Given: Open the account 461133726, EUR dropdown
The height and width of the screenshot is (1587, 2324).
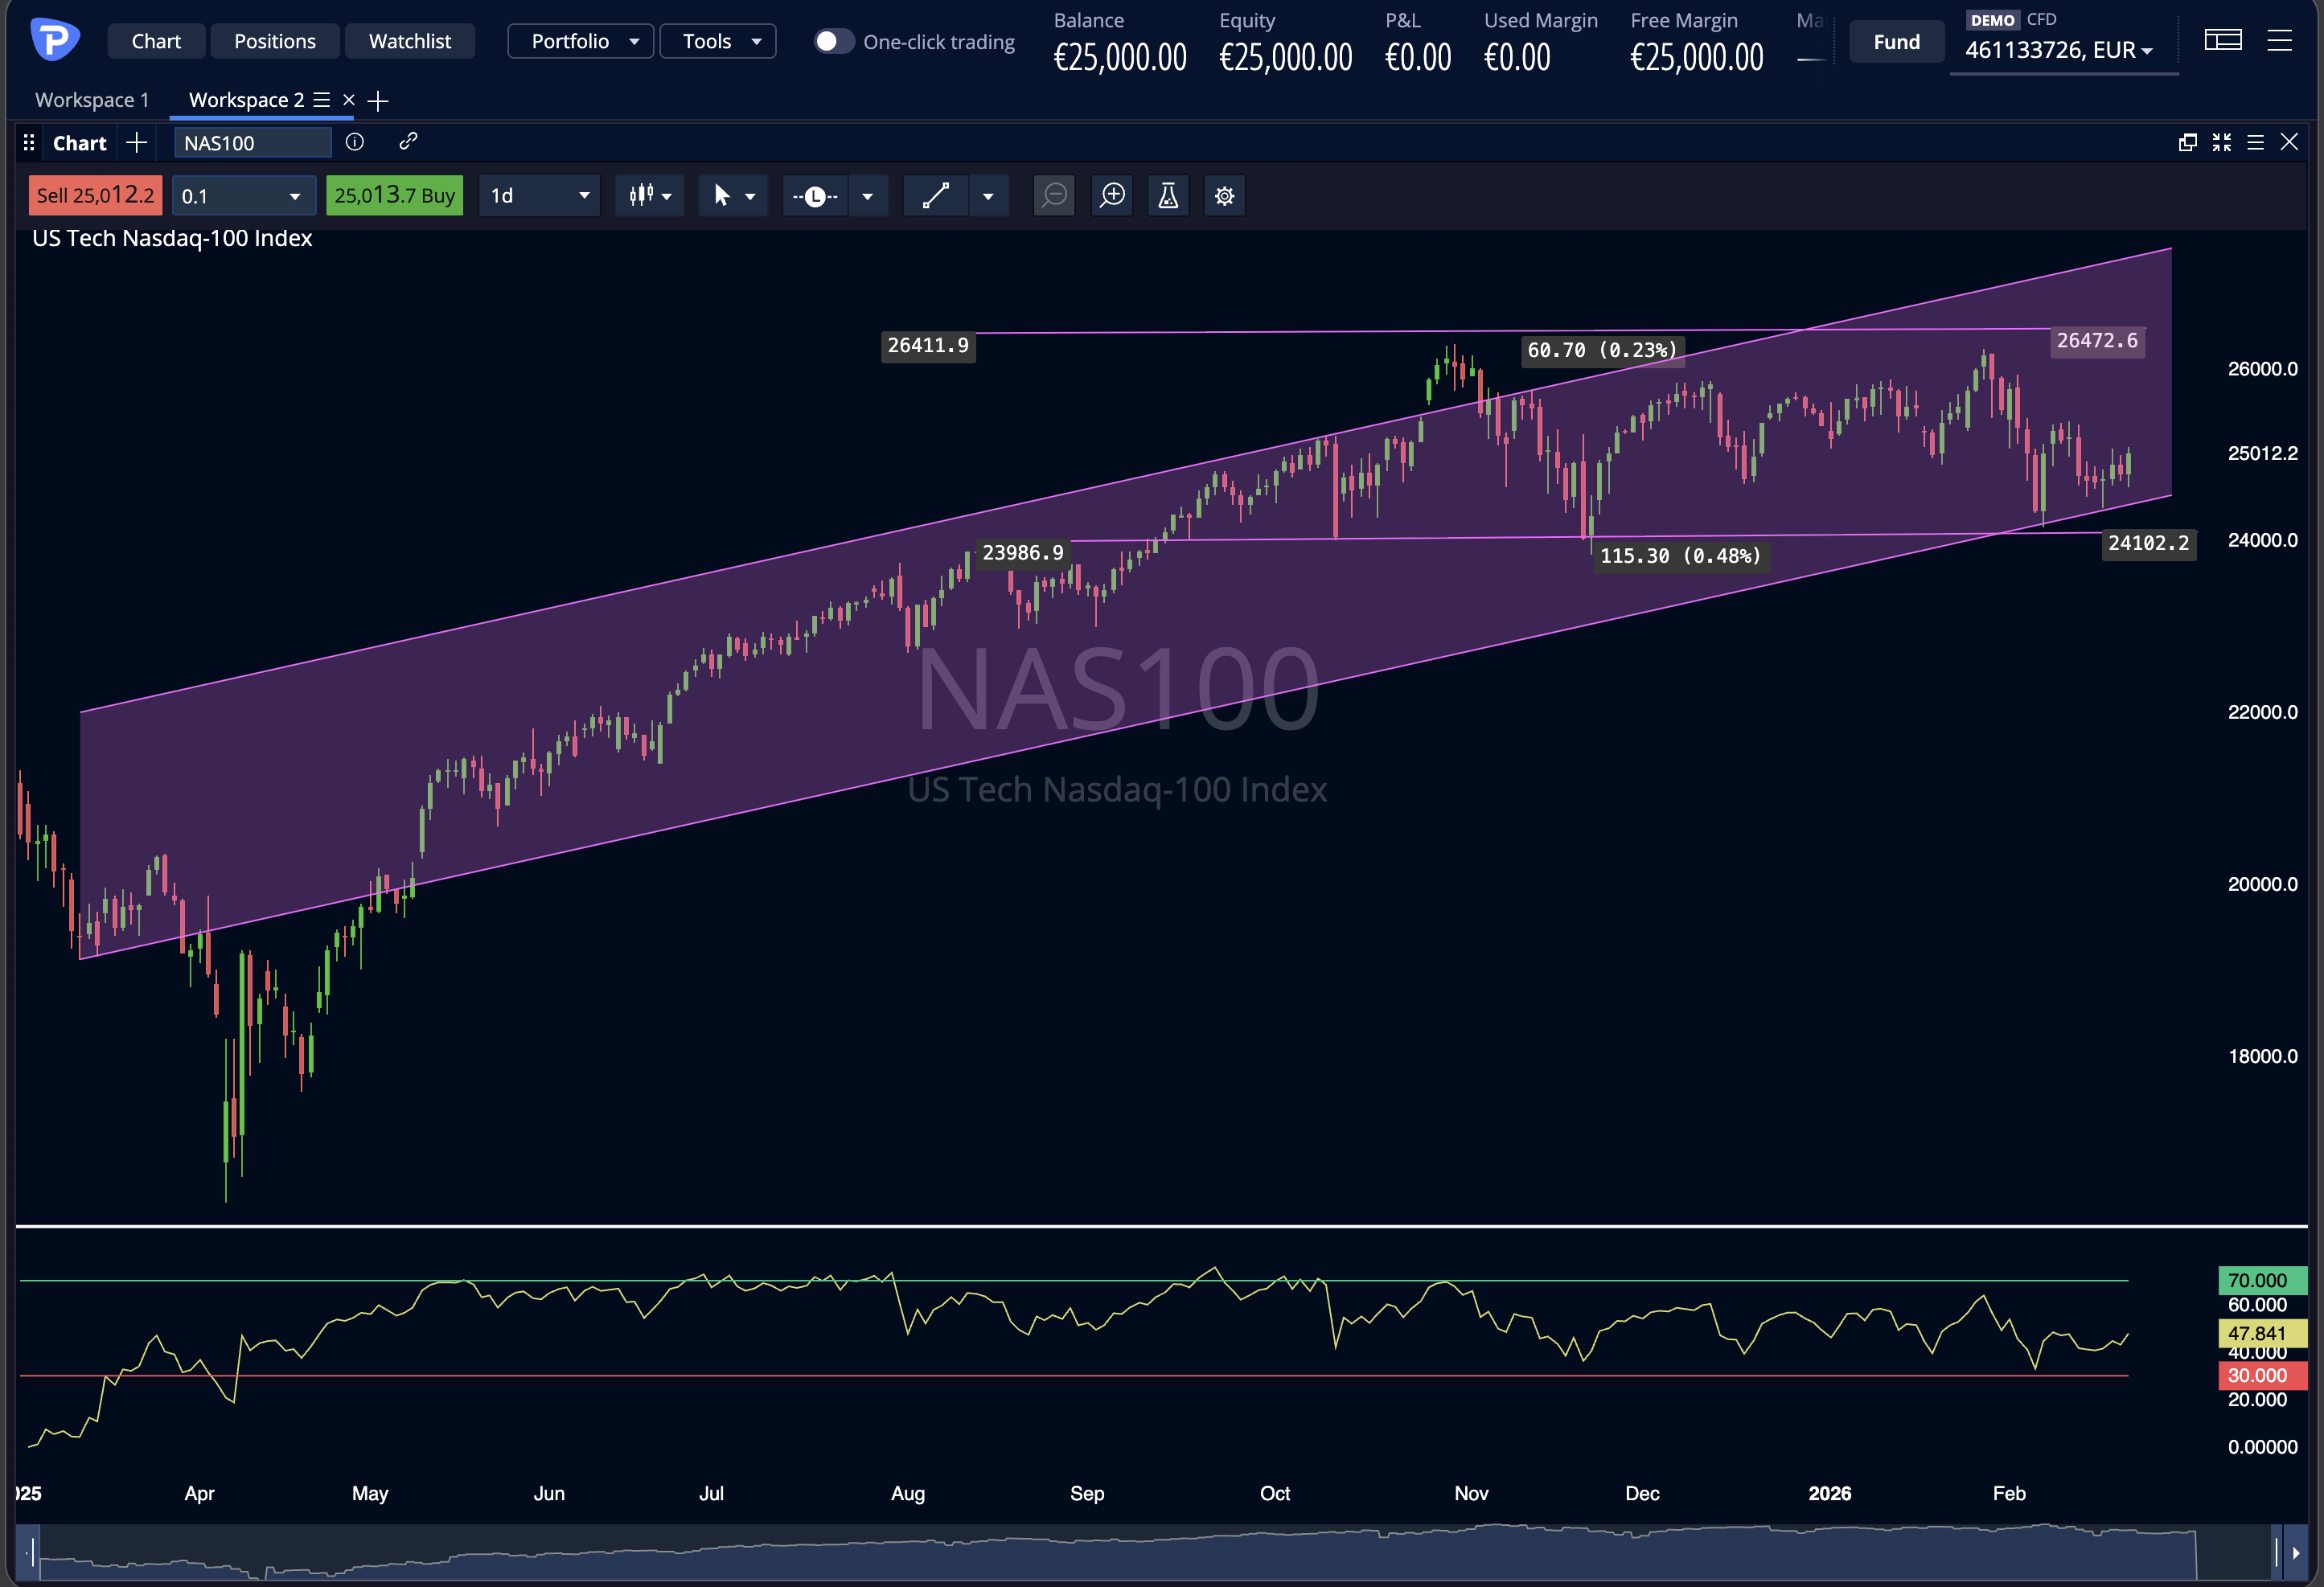Looking at the screenshot, I should click(x=2063, y=50).
